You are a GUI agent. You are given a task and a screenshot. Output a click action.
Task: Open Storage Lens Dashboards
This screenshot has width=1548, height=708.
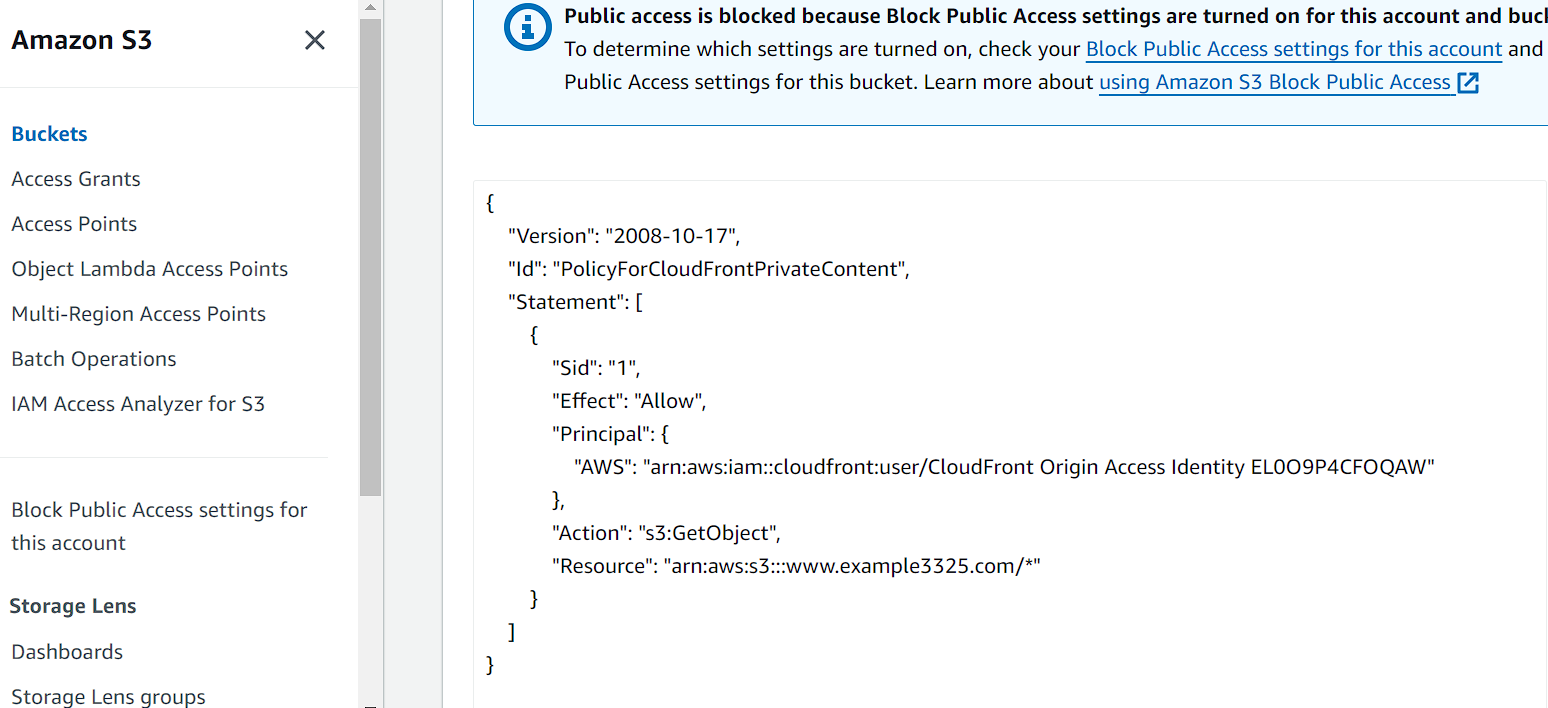point(67,652)
